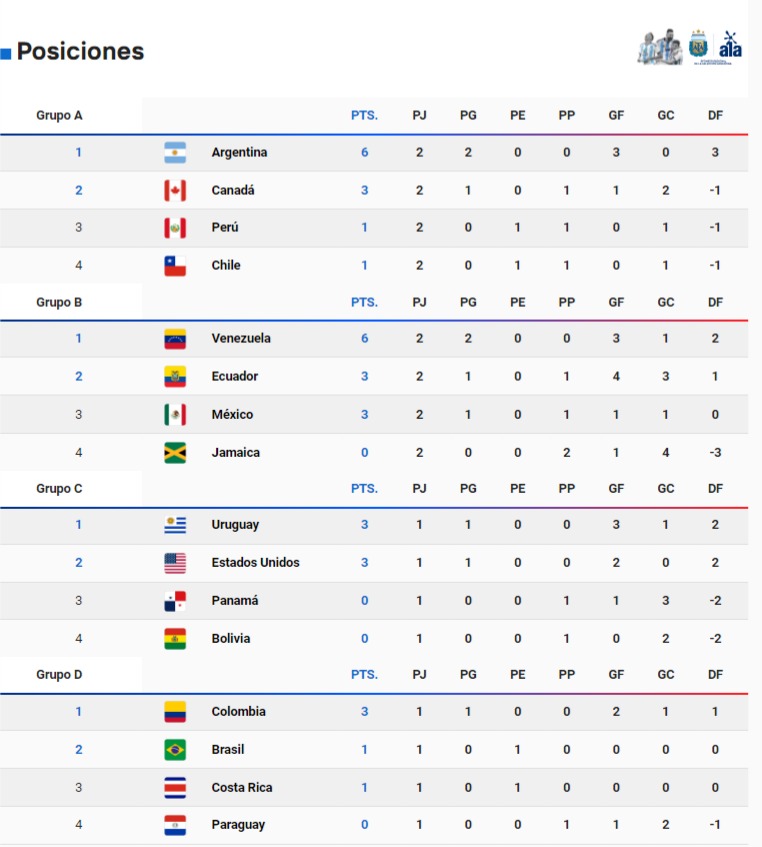762x847 pixels.
Task: Click the Costa Rica team name
Action: (x=242, y=788)
